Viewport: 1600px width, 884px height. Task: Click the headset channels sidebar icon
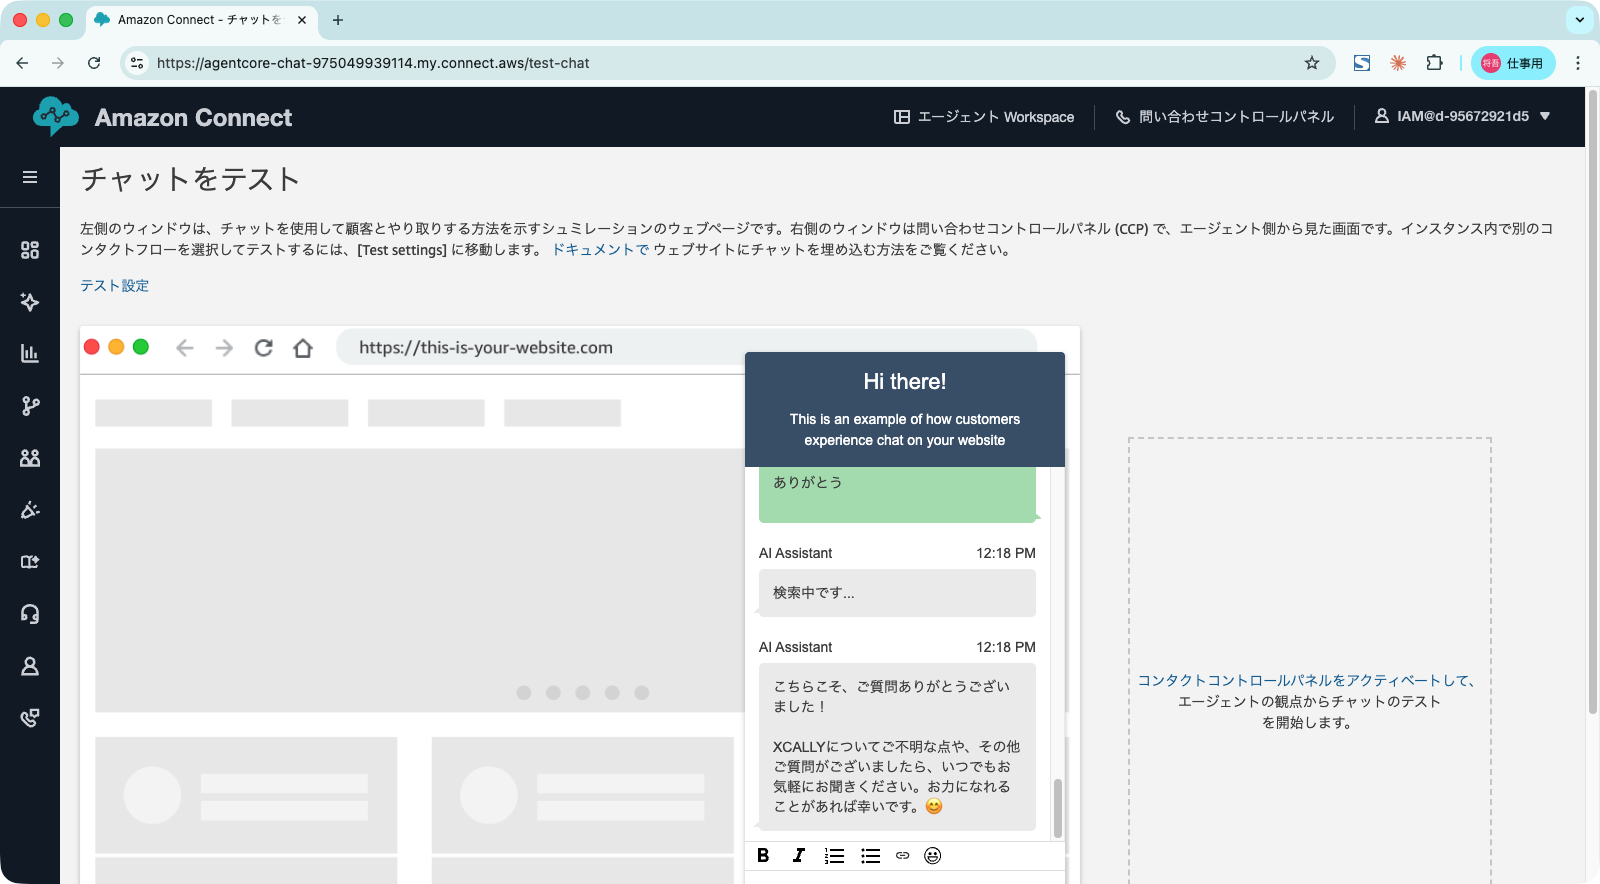click(x=30, y=614)
